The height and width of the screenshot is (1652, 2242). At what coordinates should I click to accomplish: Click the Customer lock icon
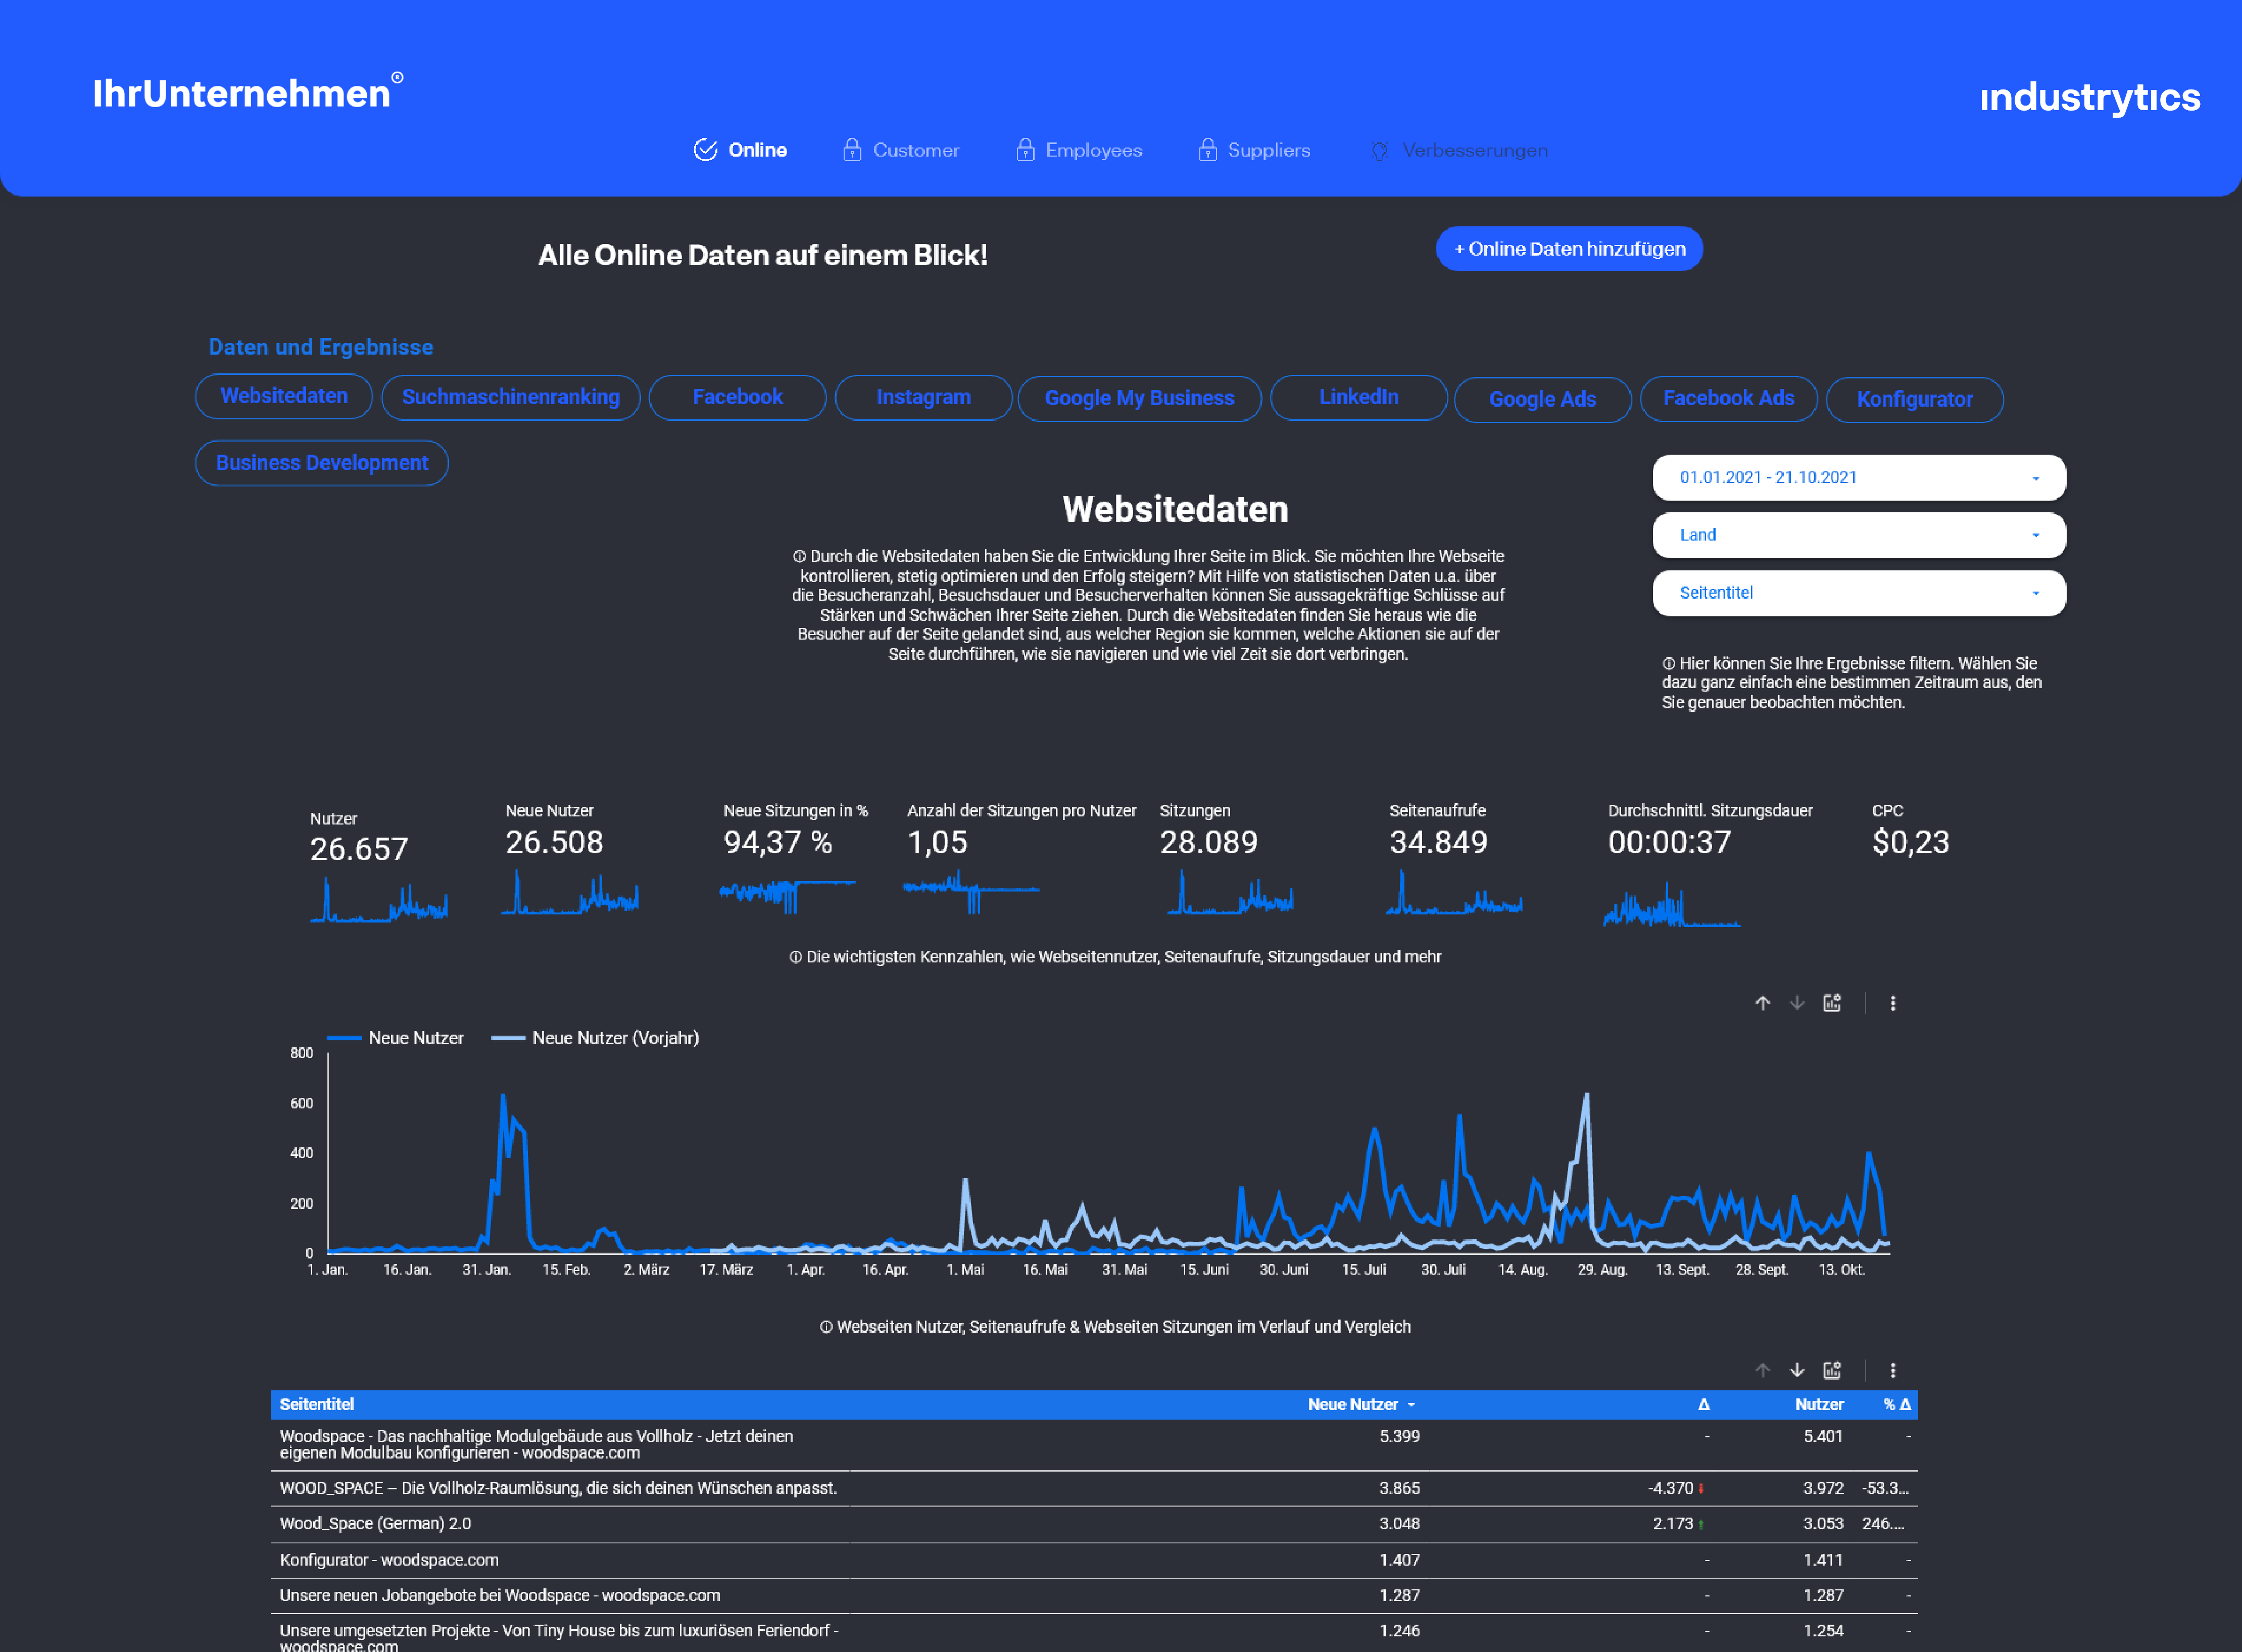coord(851,150)
